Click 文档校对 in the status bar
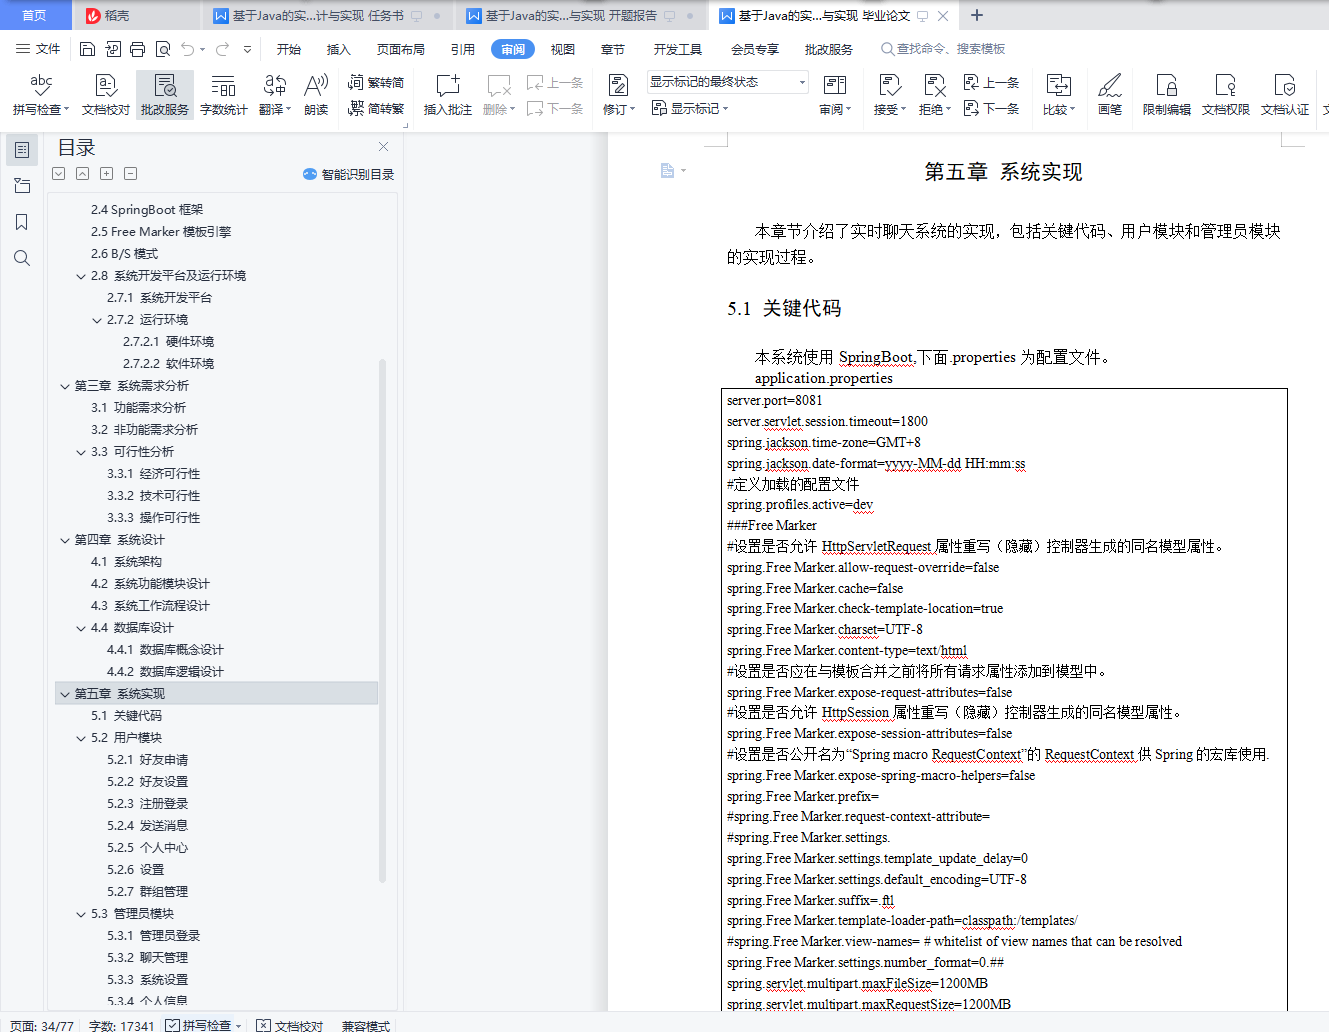Screen dimensions: 1329x1032 tap(289, 1025)
